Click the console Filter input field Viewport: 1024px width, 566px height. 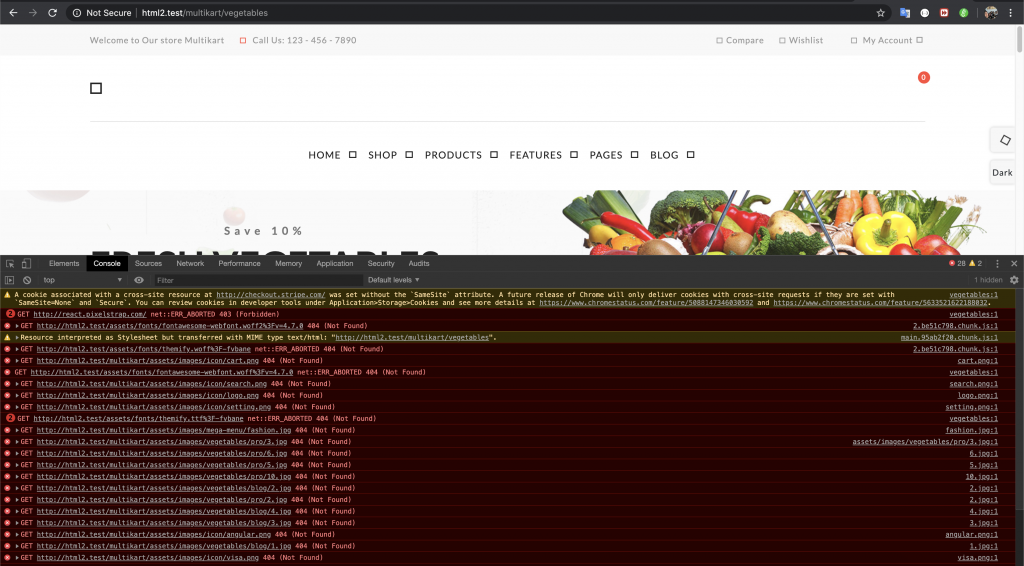tap(255, 280)
